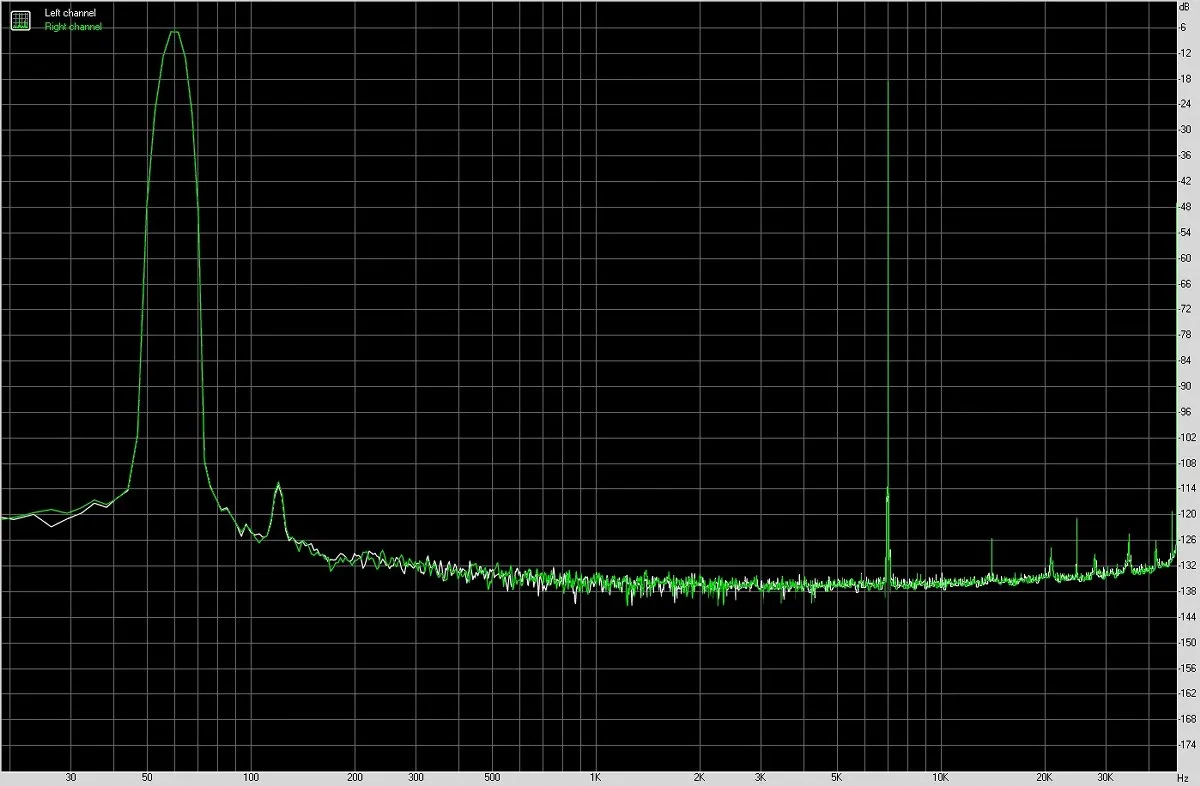Click the -144 dB axis value
The height and width of the screenshot is (786, 1200).
click(1187, 617)
